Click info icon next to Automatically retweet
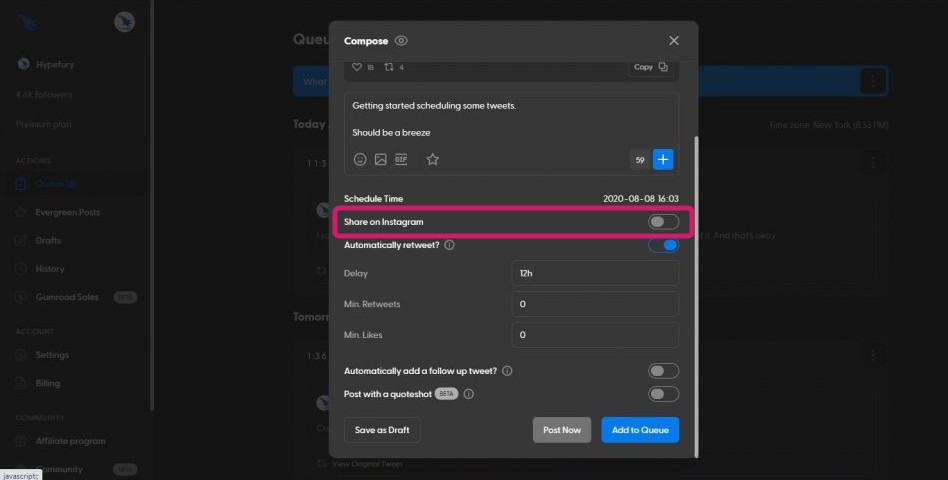The image size is (948, 480). 449,245
